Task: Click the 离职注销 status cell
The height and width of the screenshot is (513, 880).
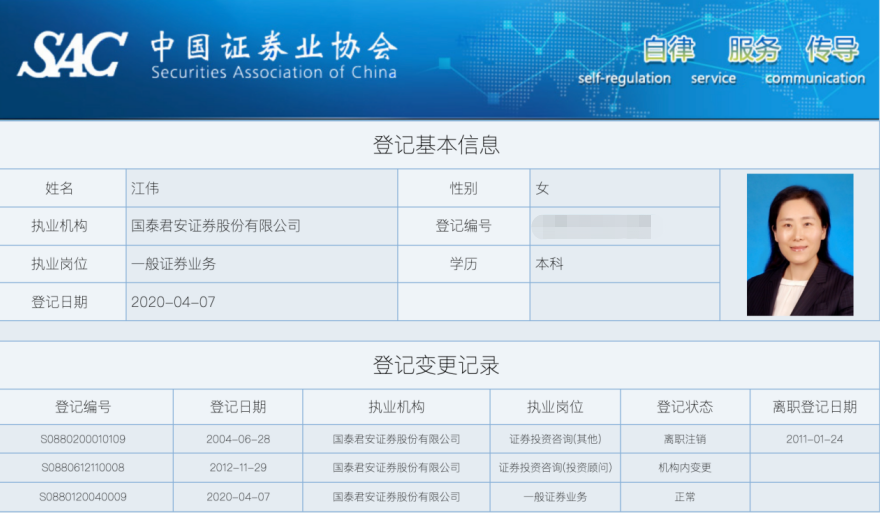Action: pos(685,439)
